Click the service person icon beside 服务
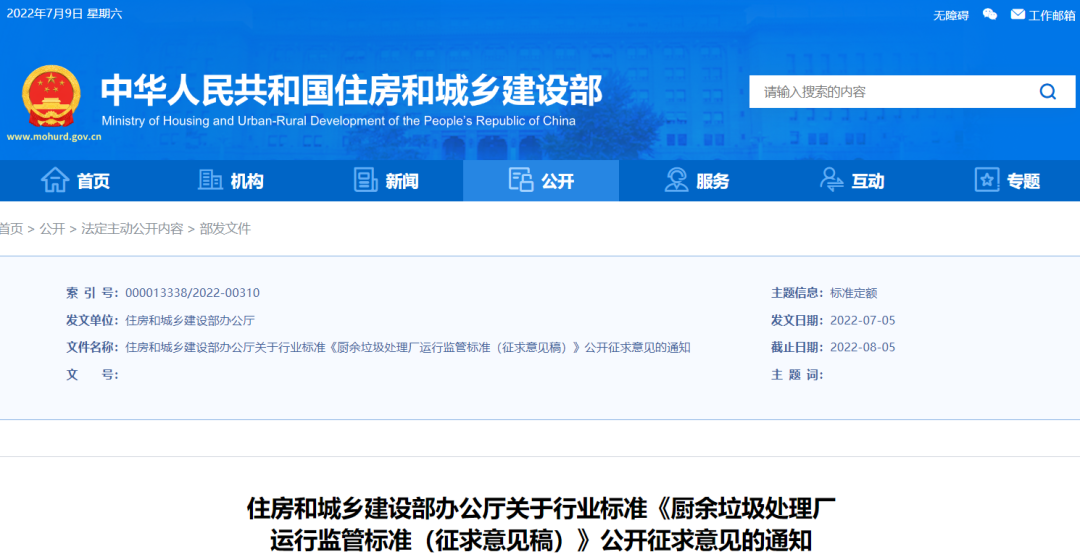Viewport: 1080px width, 557px height. tap(676, 180)
